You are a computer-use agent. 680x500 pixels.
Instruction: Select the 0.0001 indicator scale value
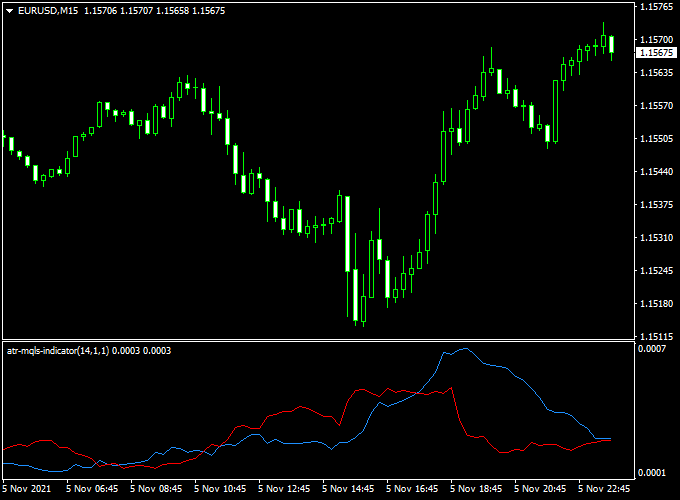click(652, 472)
